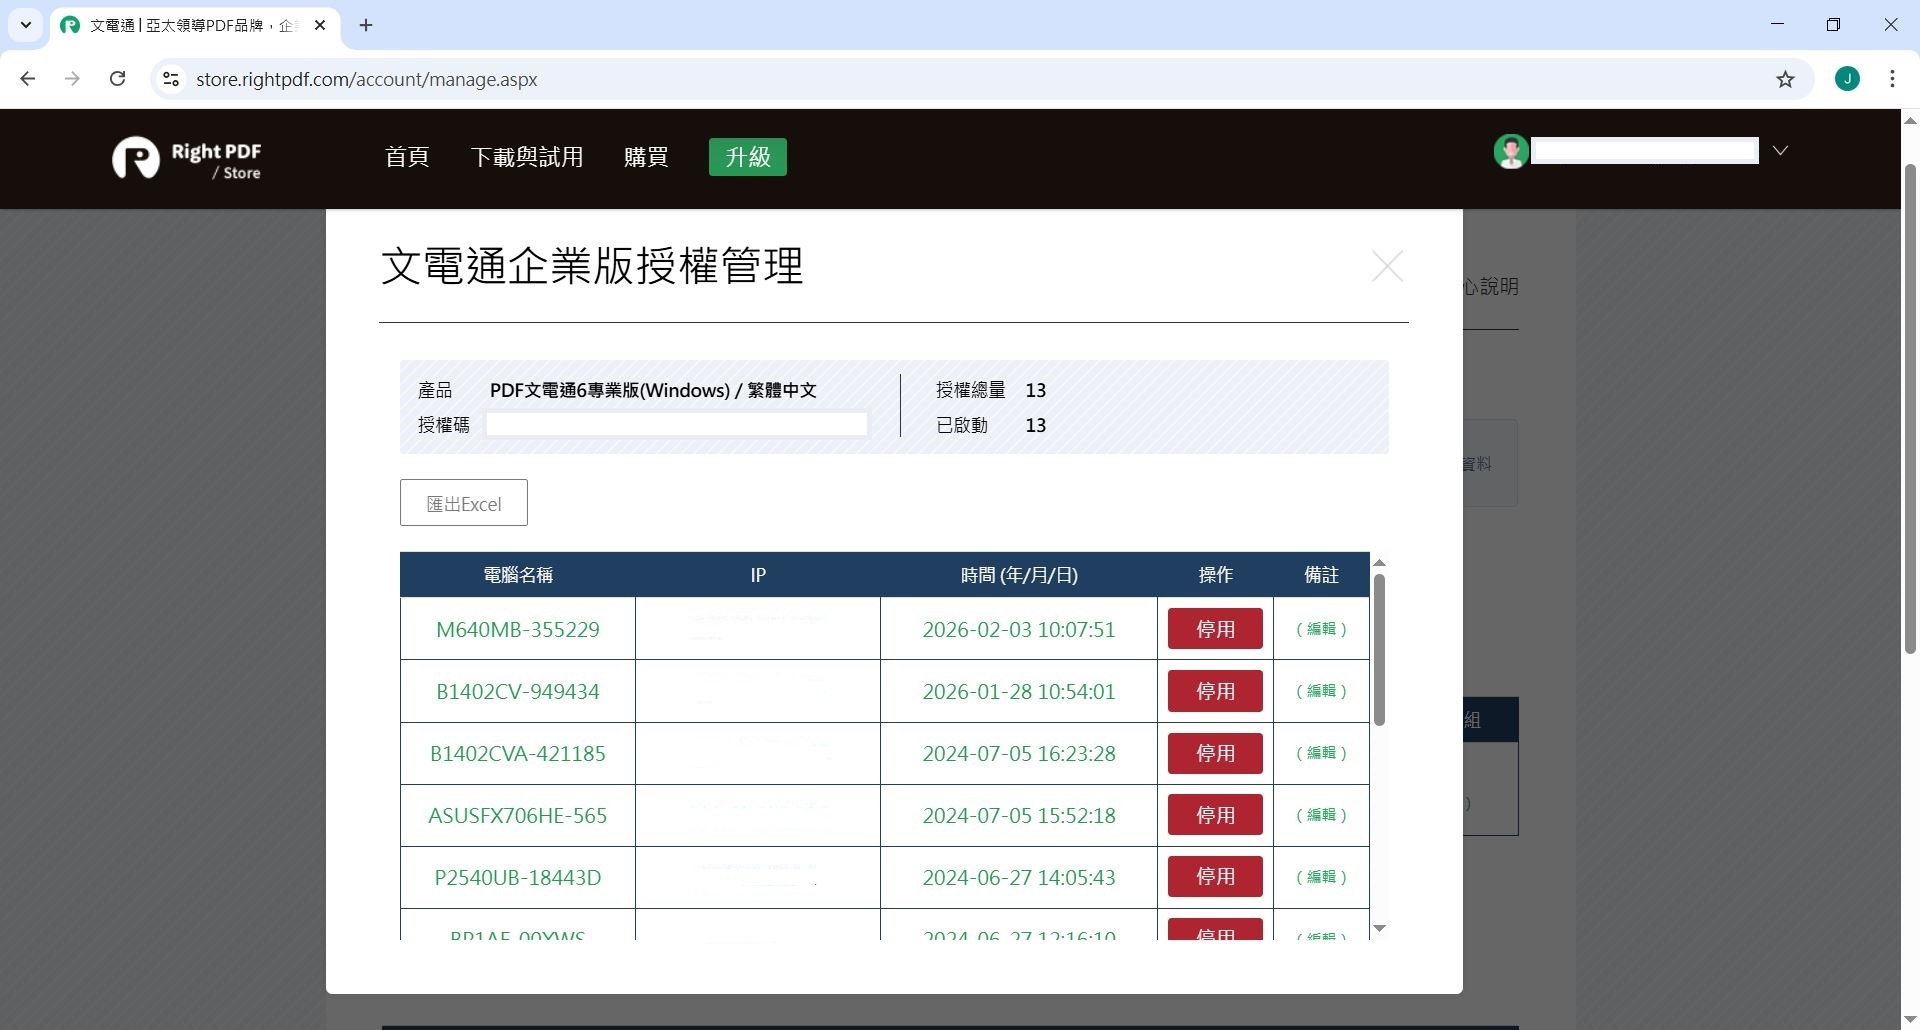Click the 升級 navigation button
This screenshot has height=1030, width=1920.
tap(746, 157)
